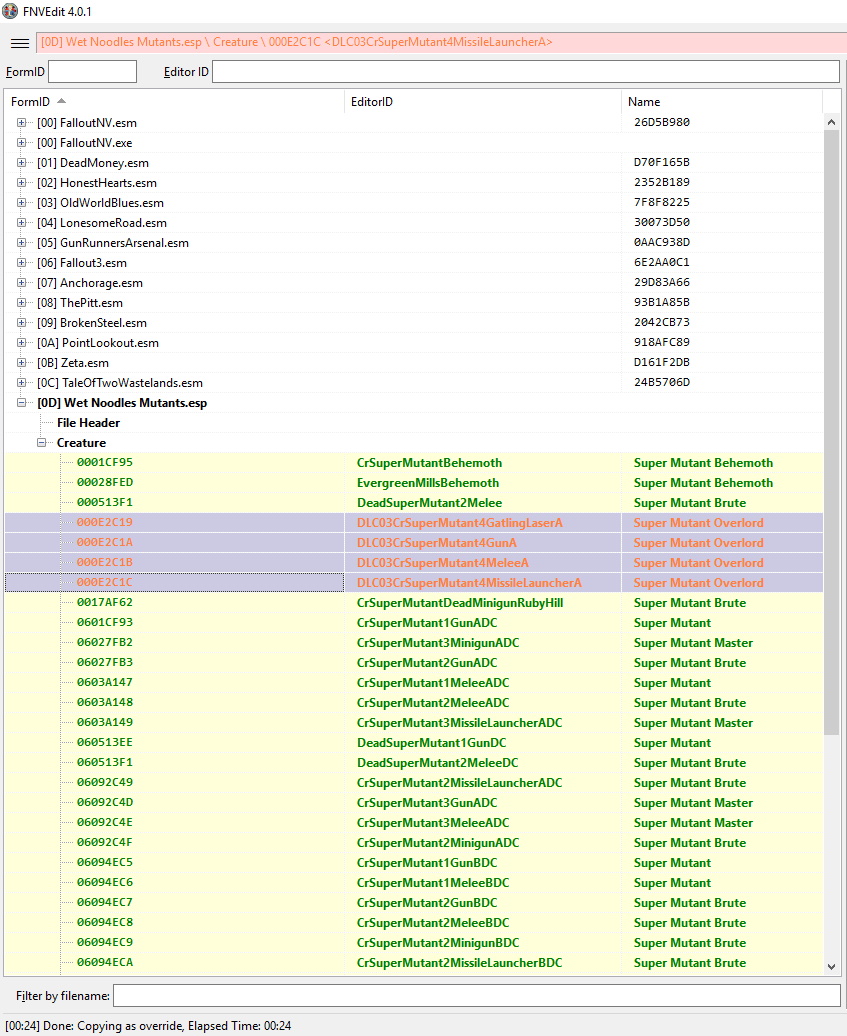Select the Creature group label
This screenshot has height=1036, width=847.
tap(81, 443)
